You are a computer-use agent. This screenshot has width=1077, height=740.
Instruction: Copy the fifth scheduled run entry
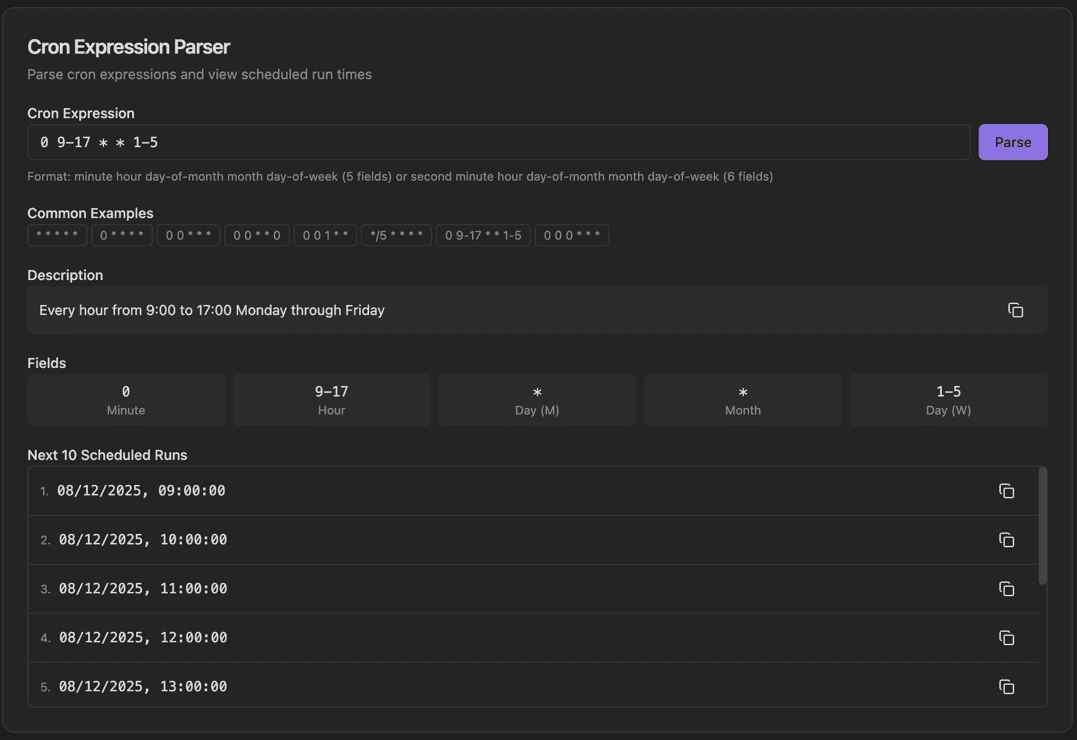click(1006, 686)
